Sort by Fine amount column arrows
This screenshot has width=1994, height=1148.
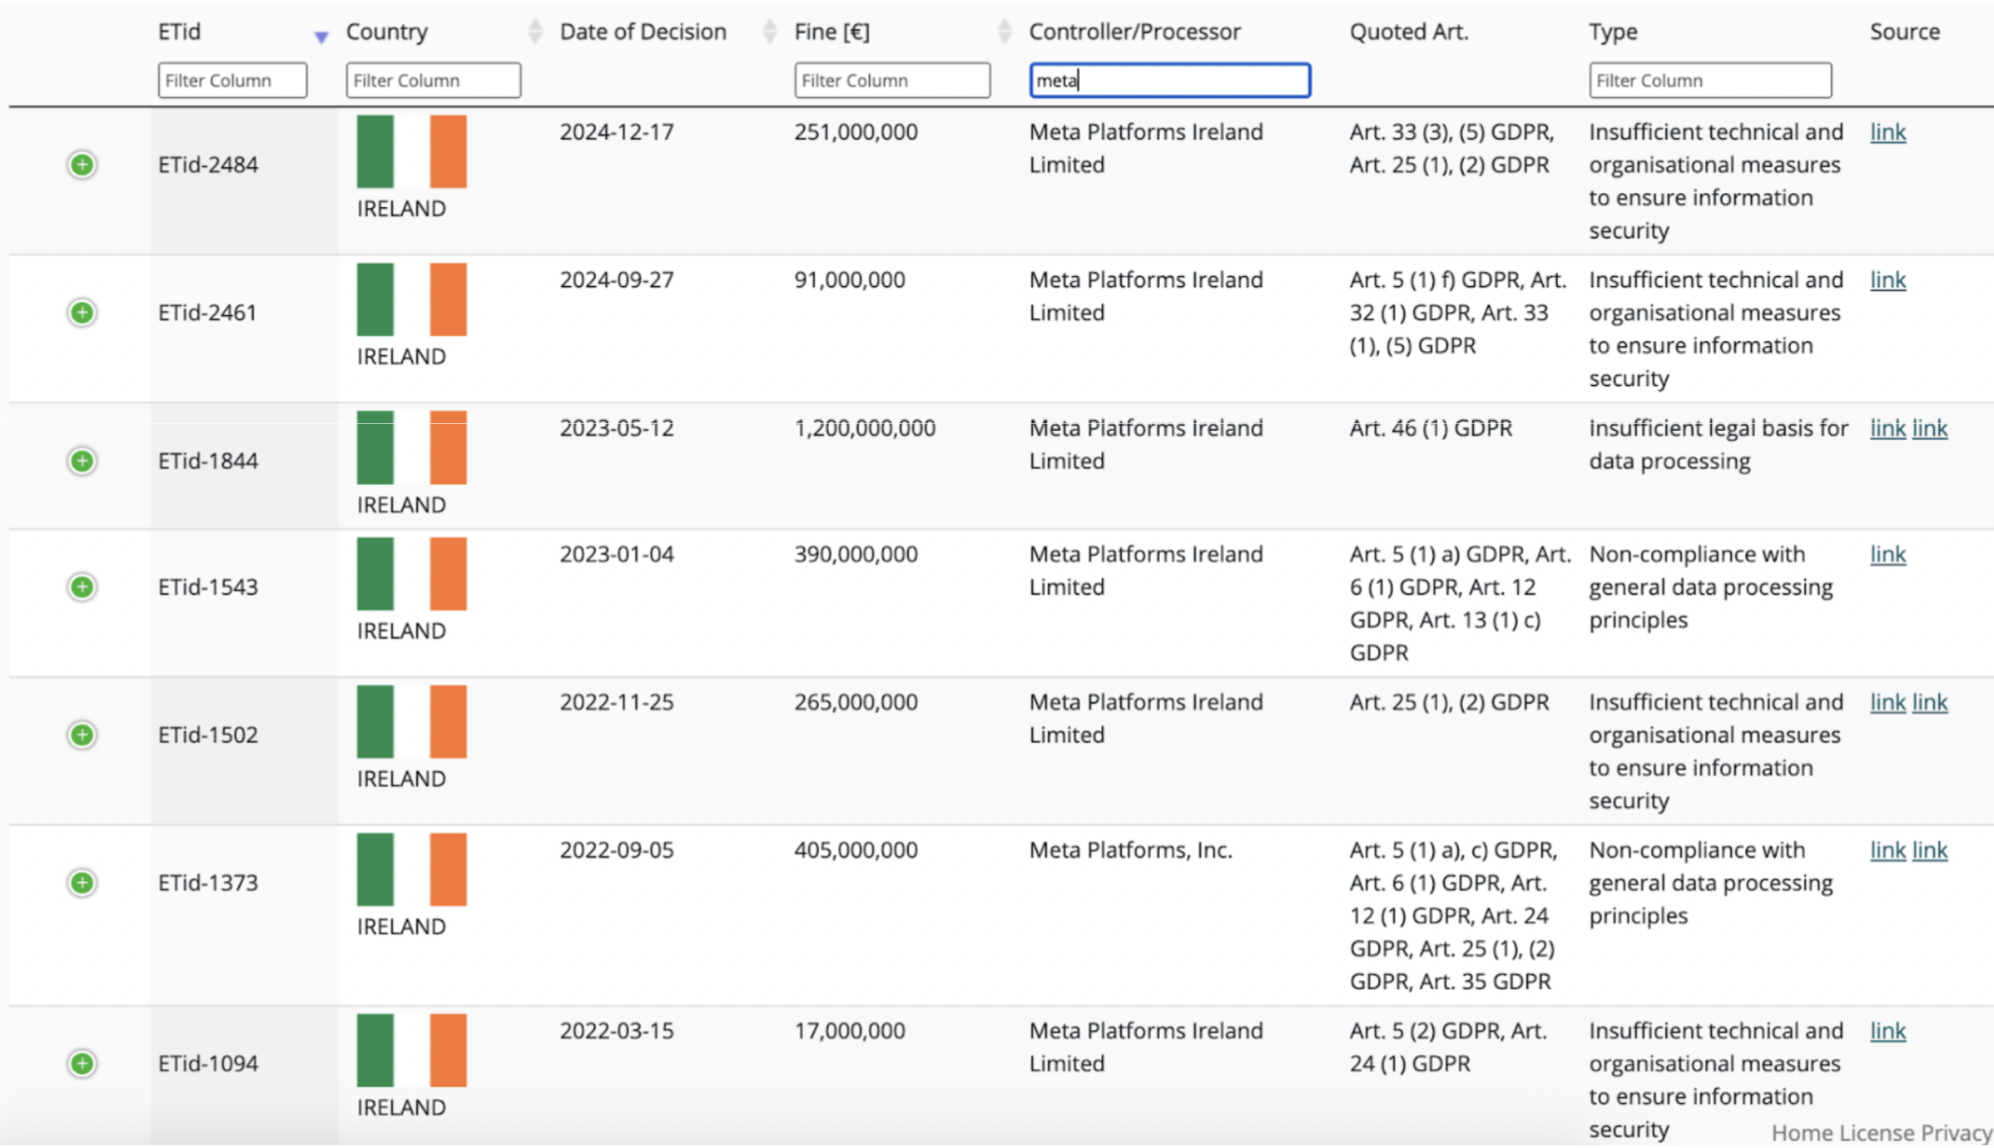(1004, 32)
